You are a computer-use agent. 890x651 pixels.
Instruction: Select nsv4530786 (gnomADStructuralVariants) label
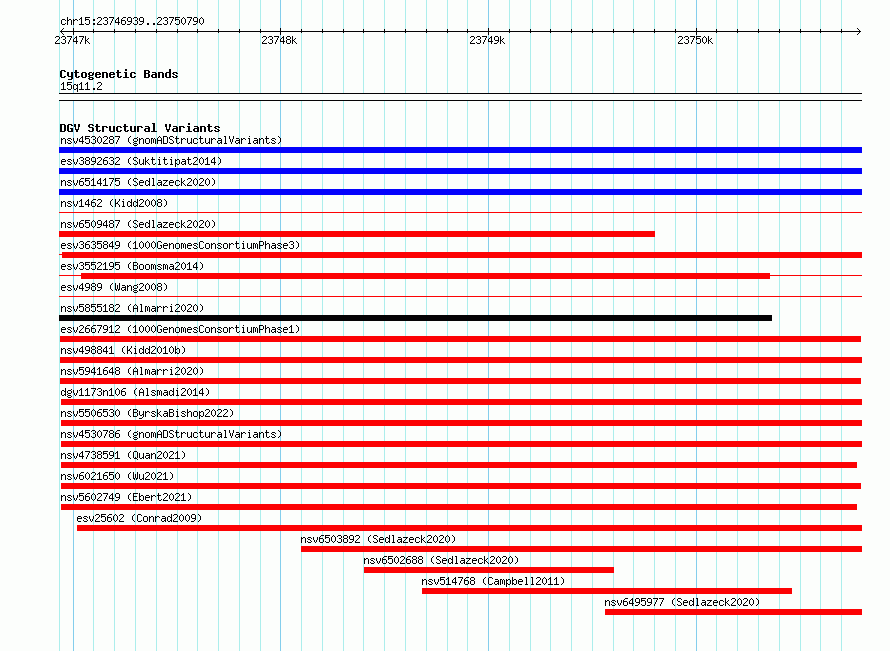[171, 434]
